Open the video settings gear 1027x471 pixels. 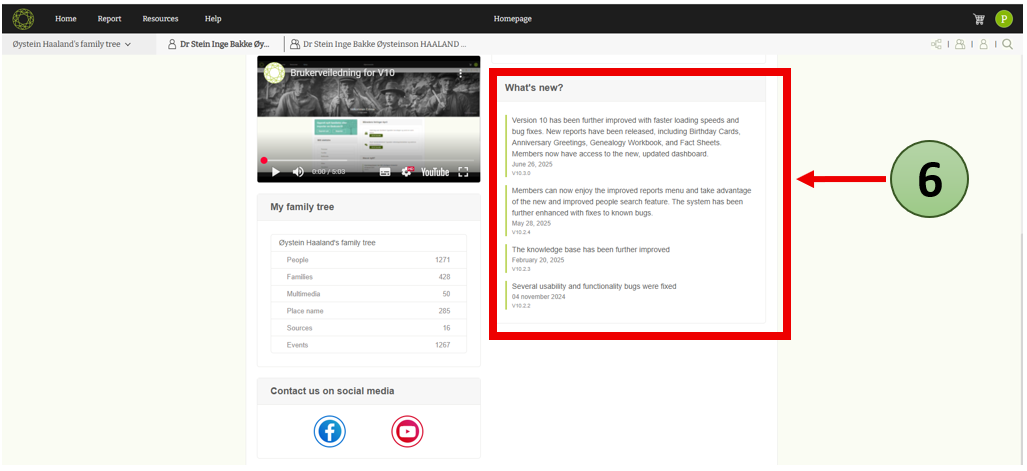408,172
